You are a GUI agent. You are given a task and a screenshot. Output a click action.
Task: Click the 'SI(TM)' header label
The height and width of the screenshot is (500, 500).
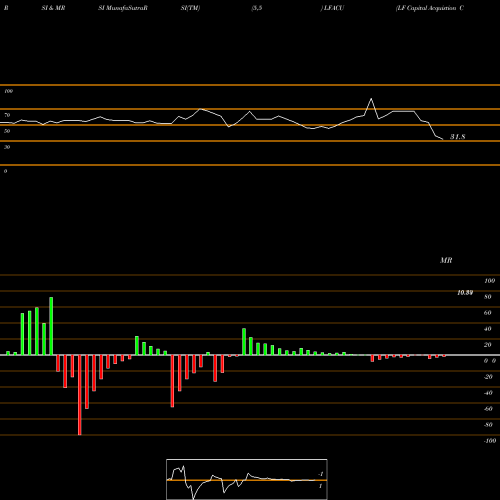pyautogui.click(x=190, y=8)
